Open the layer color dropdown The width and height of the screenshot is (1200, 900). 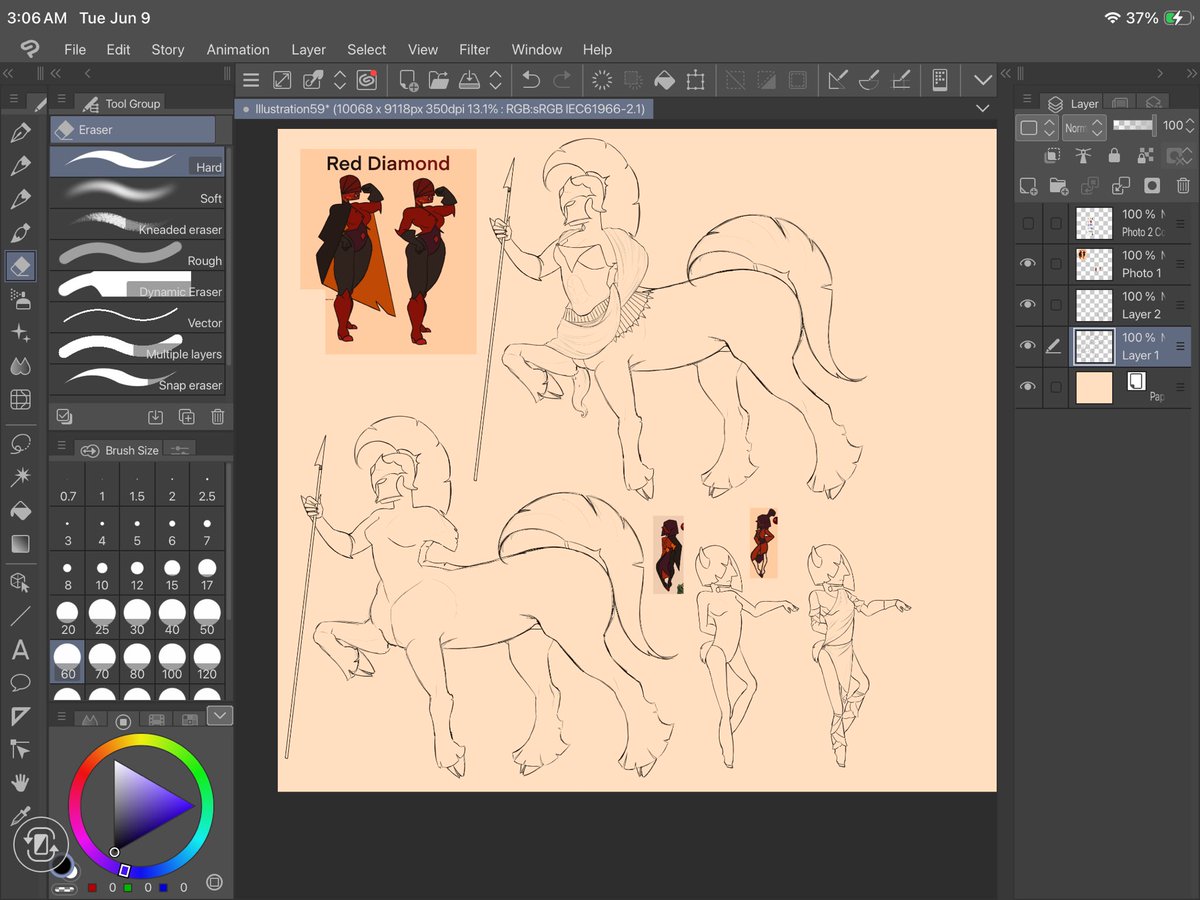coord(1037,127)
